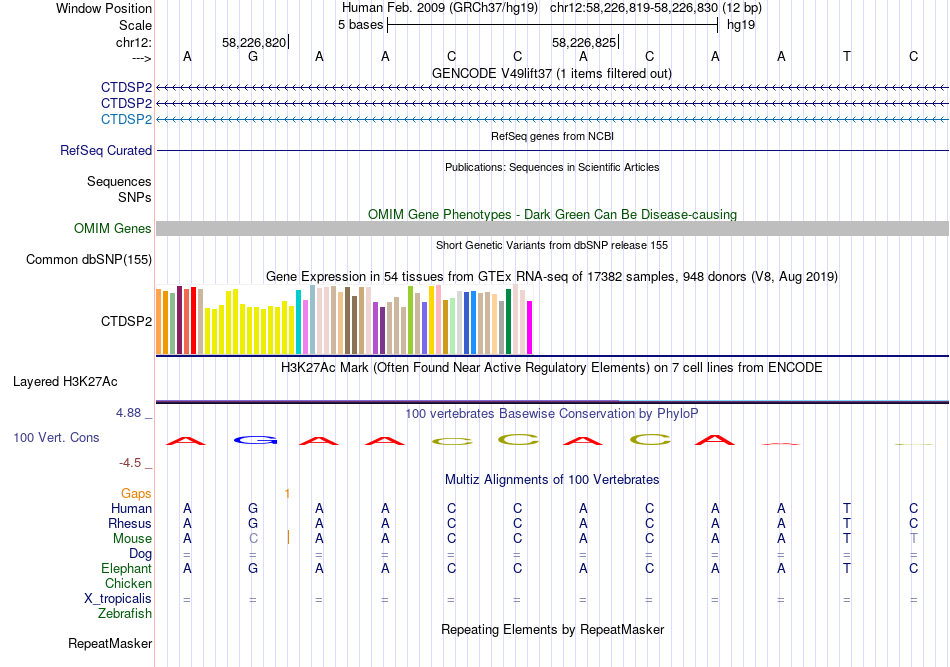Click black CTDSP2 label beside GTEx chart
Image resolution: width=950 pixels, height=667 pixels.
(126, 321)
